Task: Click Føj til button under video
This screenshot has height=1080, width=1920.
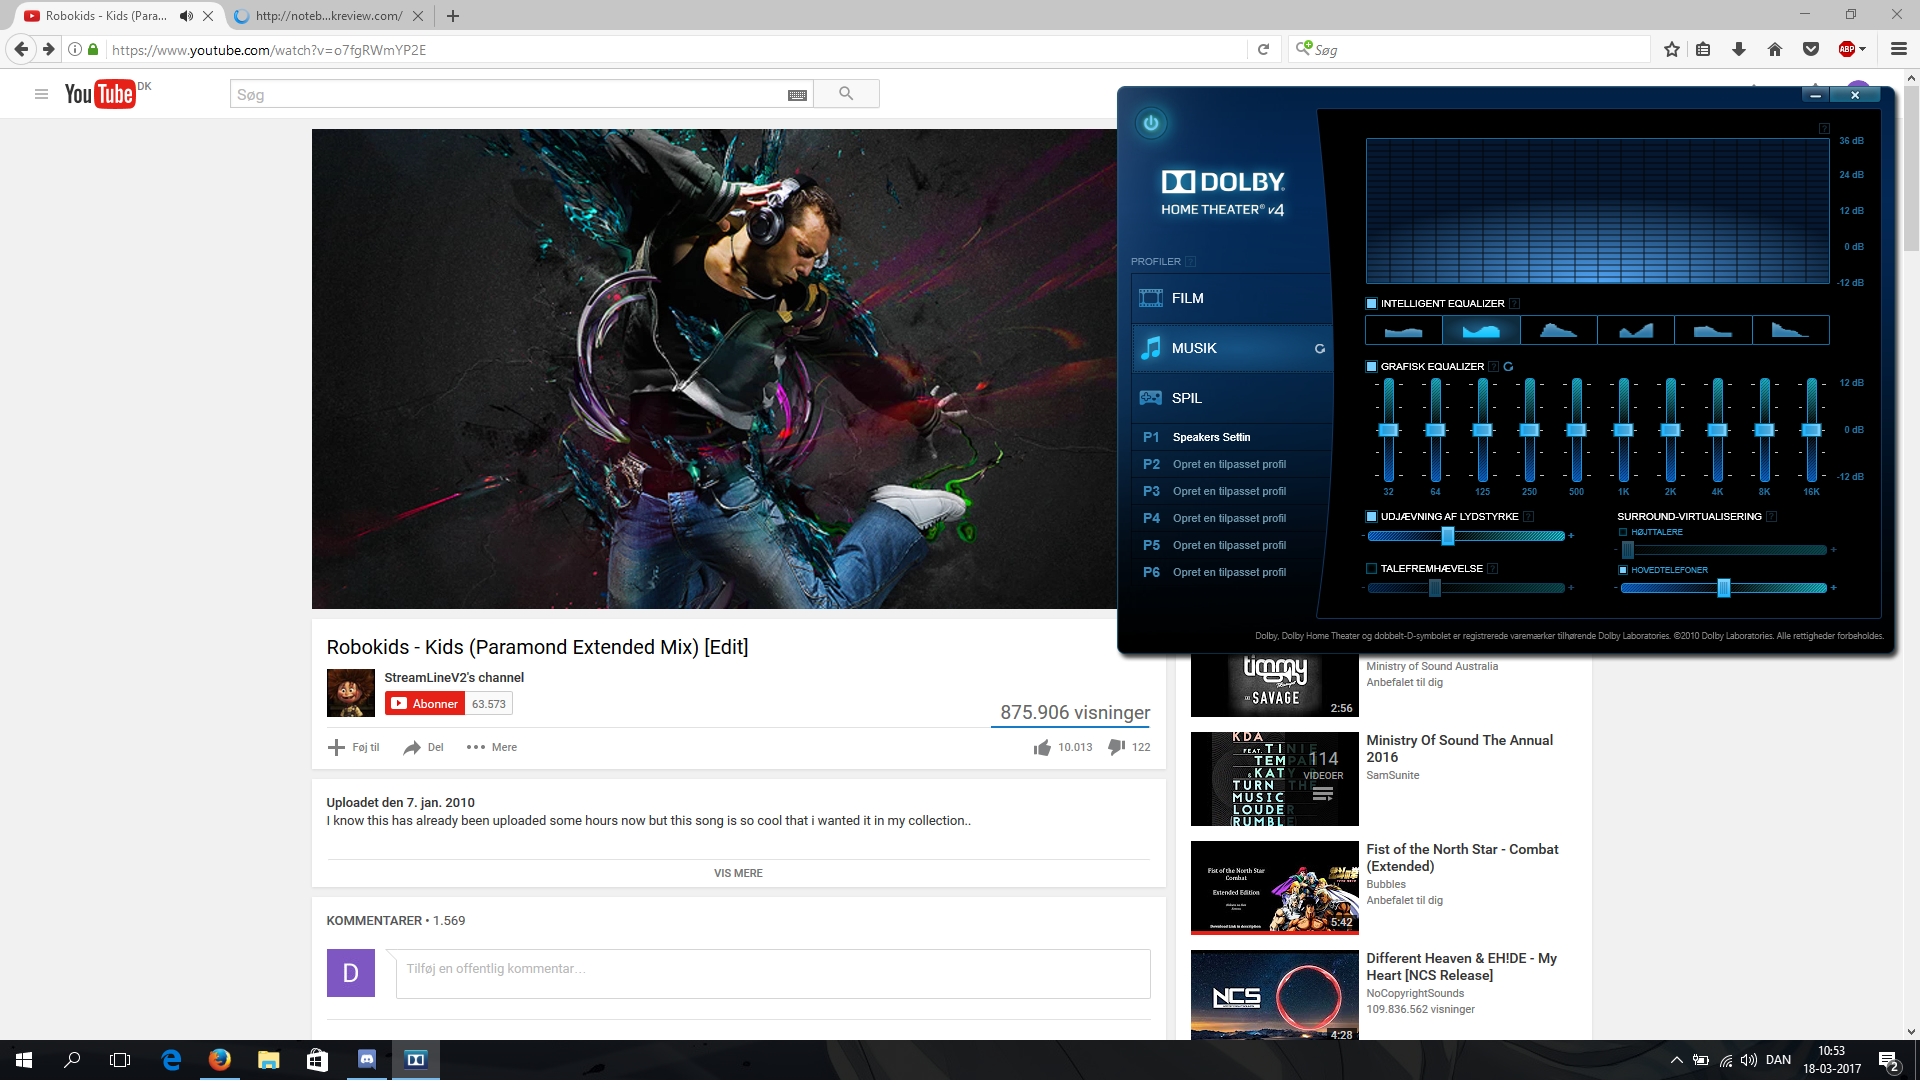Action: point(354,748)
